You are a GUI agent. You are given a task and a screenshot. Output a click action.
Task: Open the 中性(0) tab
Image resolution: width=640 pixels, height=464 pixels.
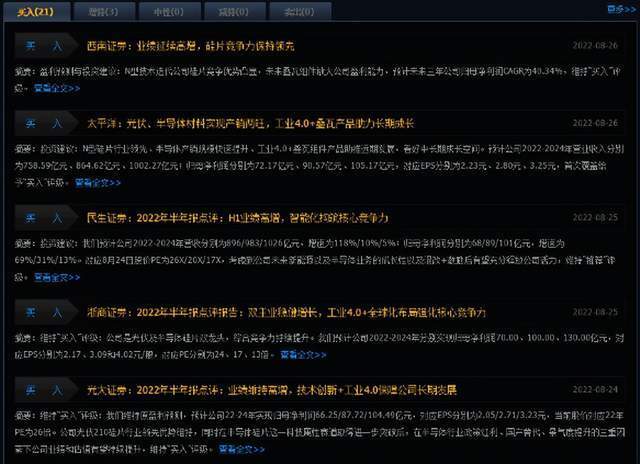pyautogui.click(x=169, y=11)
